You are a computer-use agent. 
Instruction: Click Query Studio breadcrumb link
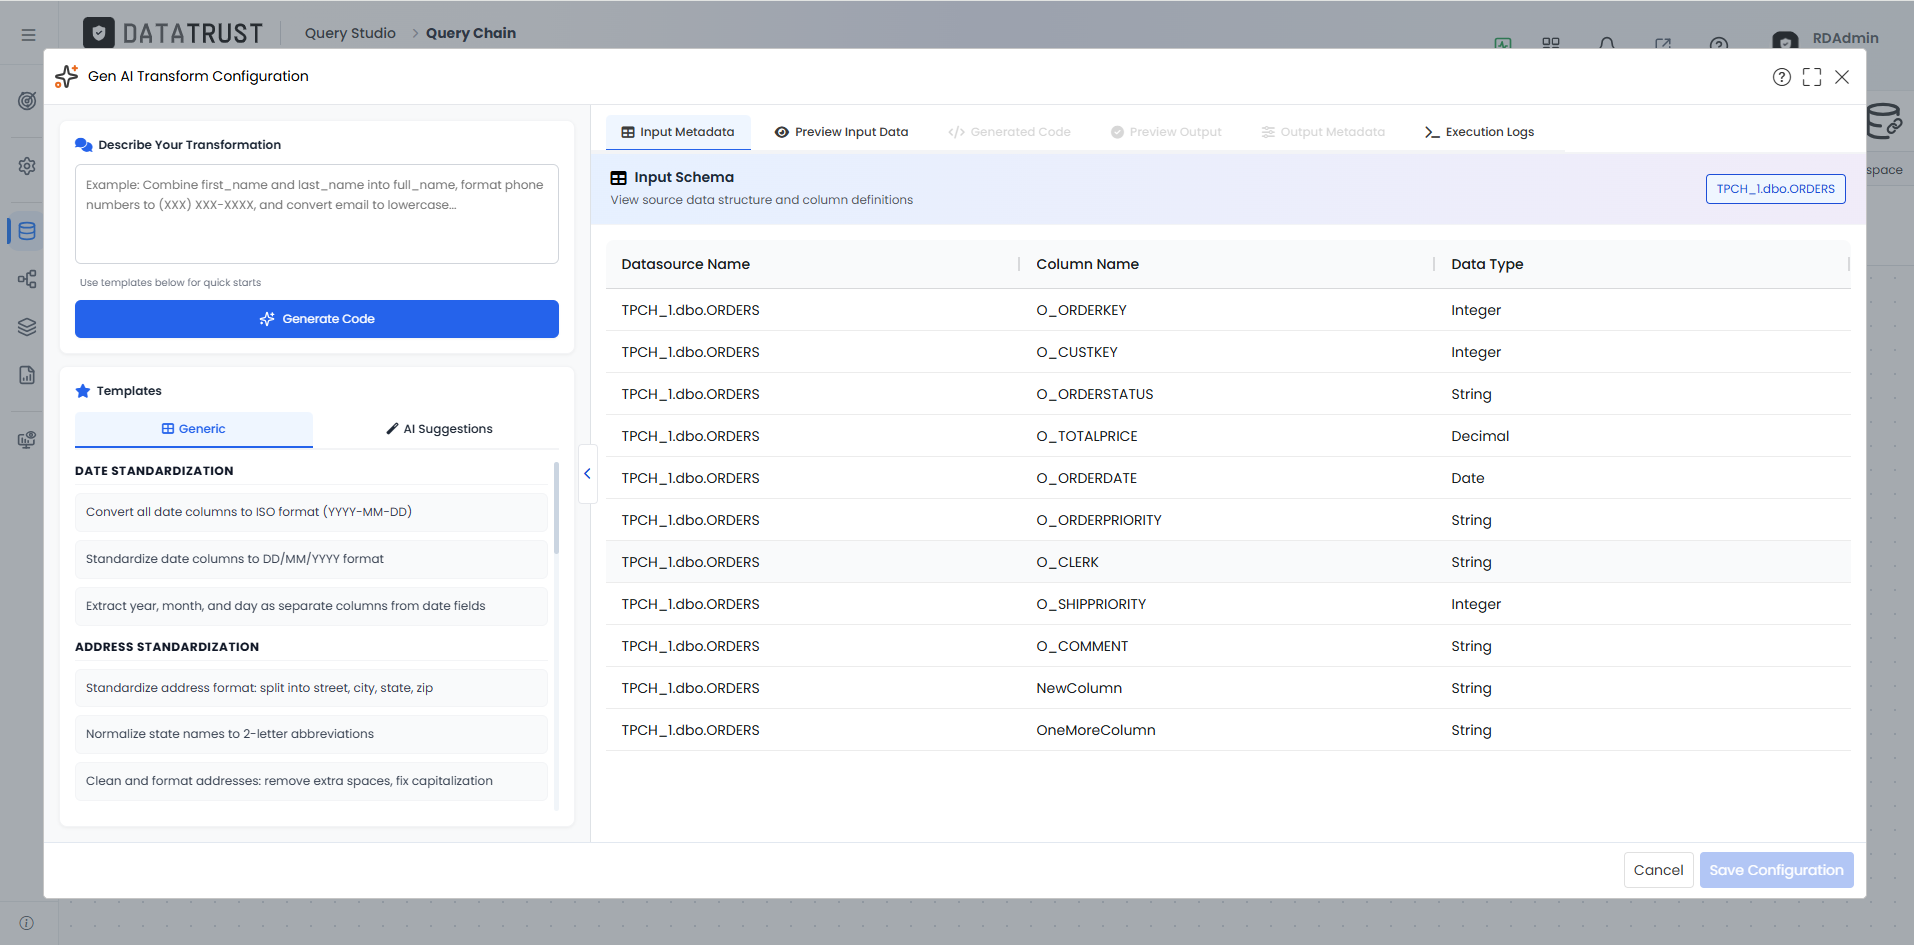click(x=350, y=33)
